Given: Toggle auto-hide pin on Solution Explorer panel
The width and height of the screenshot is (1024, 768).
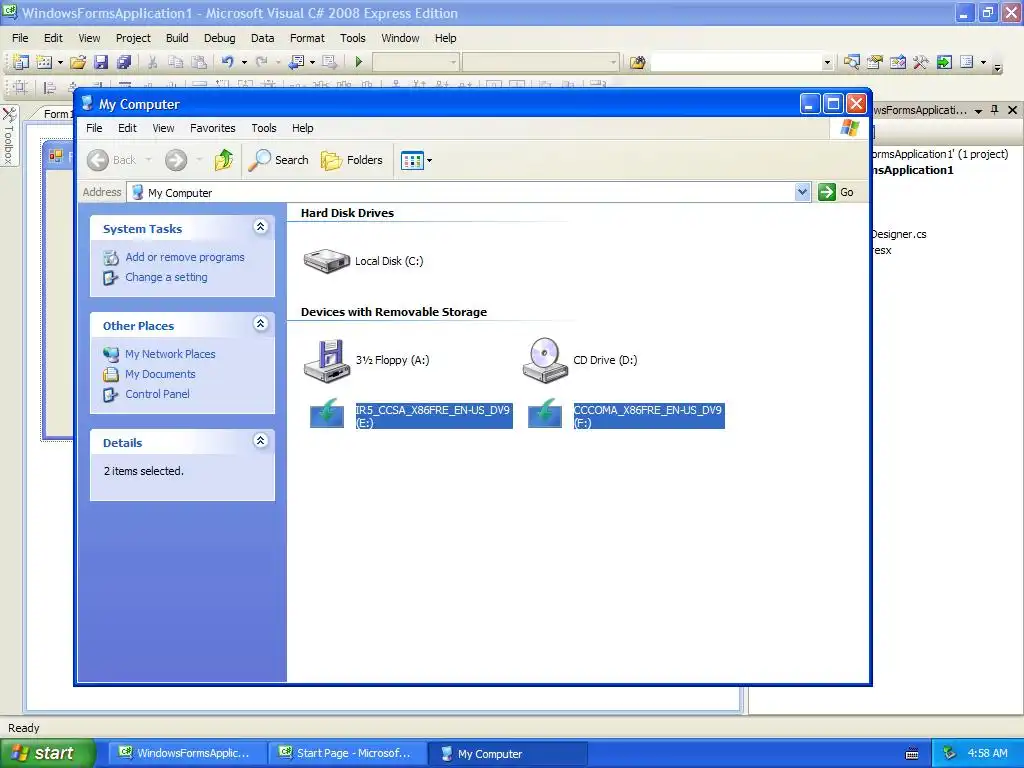Looking at the screenshot, I should [995, 110].
